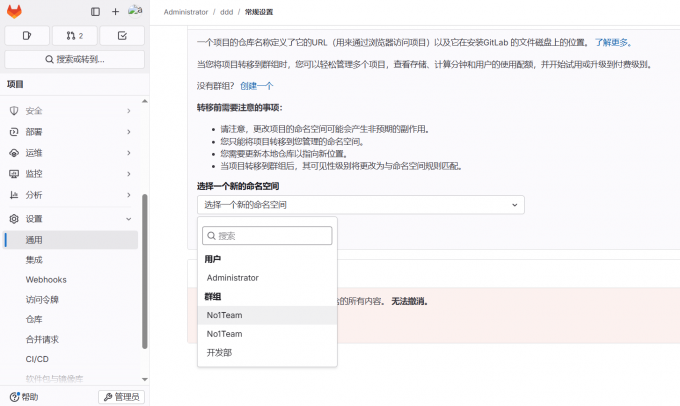Screen dimensions: 680x406
Task: Select the 通用 settings item
Action: pos(71,240)
